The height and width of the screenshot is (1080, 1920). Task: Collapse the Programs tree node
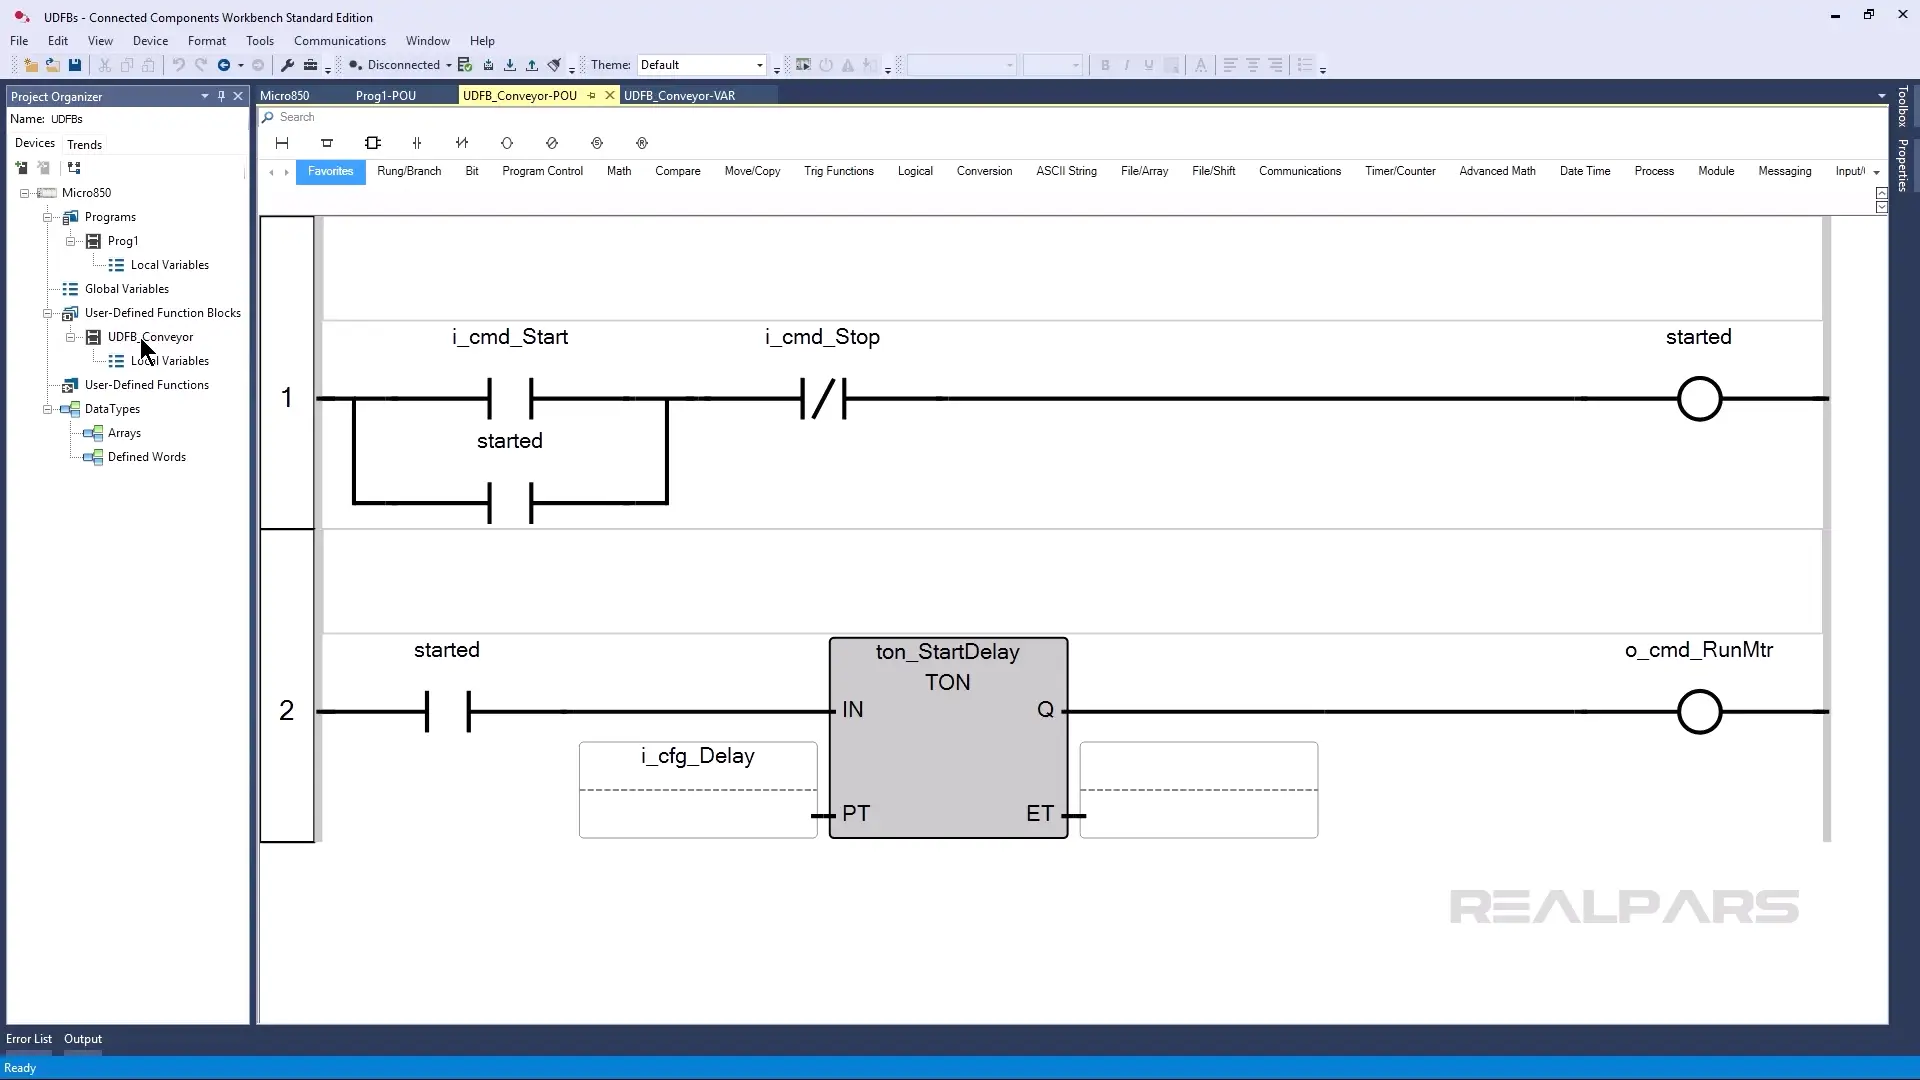pos(48,217)
